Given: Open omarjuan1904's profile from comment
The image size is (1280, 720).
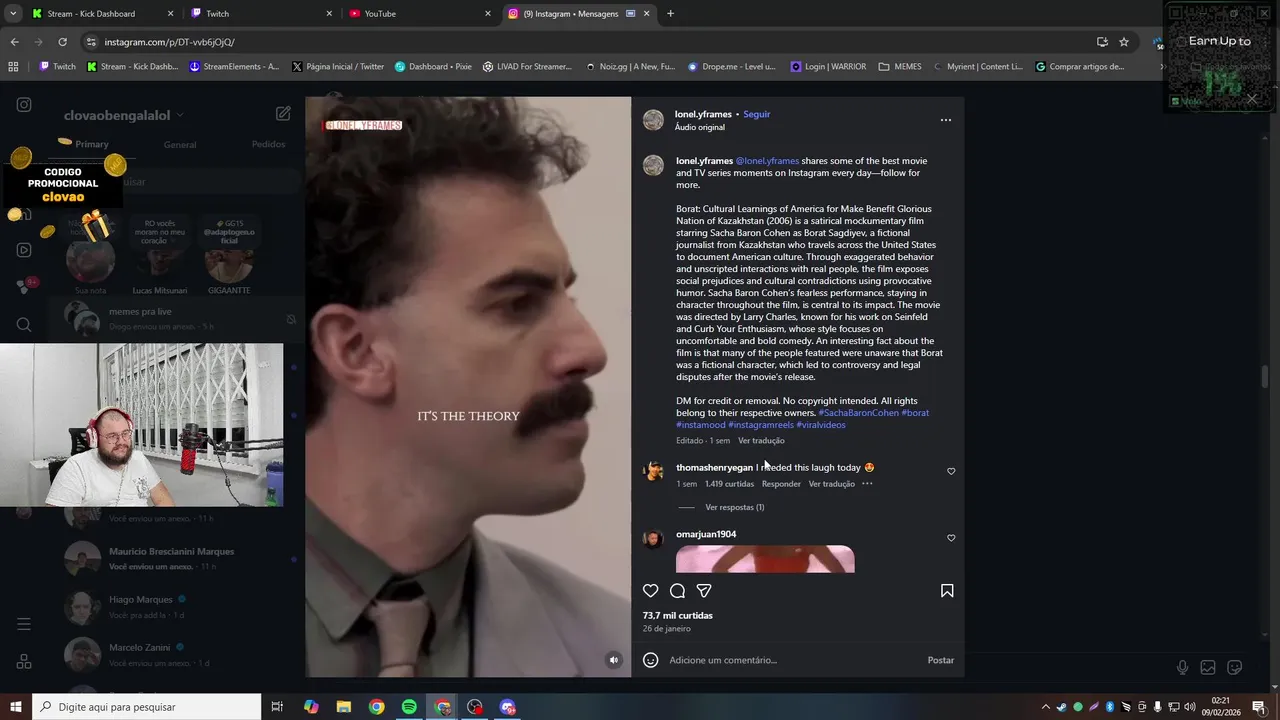Looking at the screenshot, I should [x=706, y=534].
